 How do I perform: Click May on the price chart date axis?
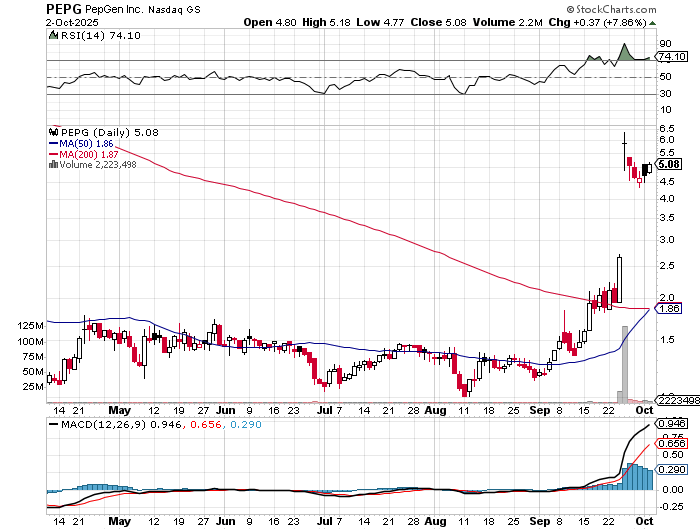(x=120, y=410)
